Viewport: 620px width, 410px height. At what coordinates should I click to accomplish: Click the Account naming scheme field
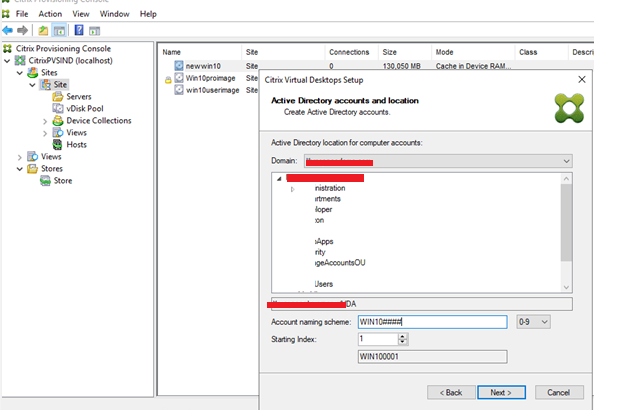pyautogui.click(x=433, y=322)
